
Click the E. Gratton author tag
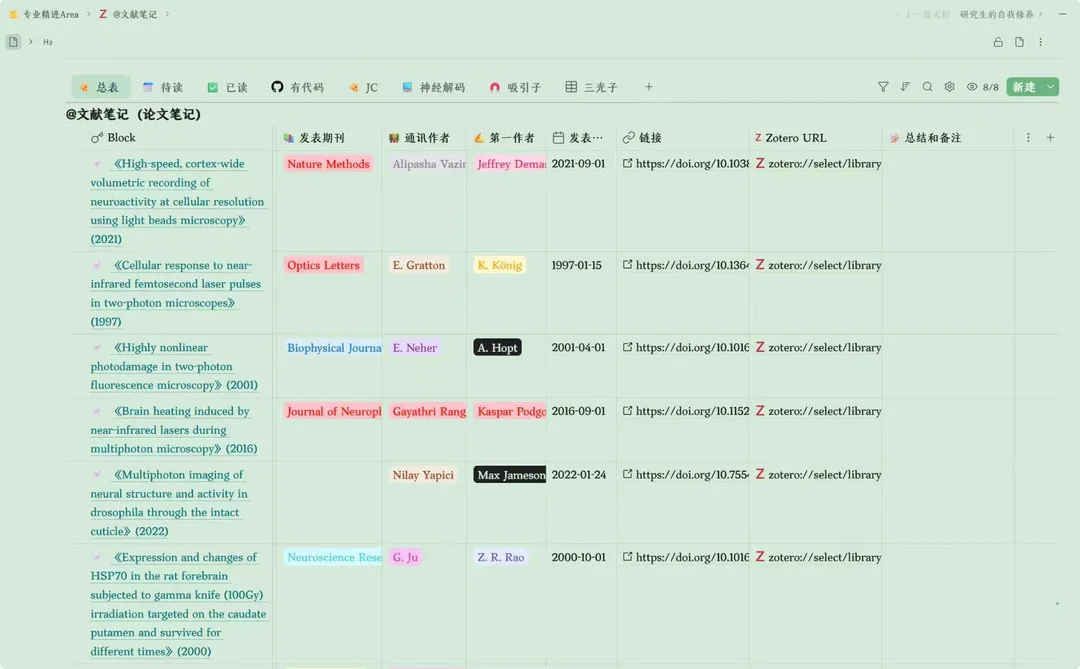click(419, 265)
